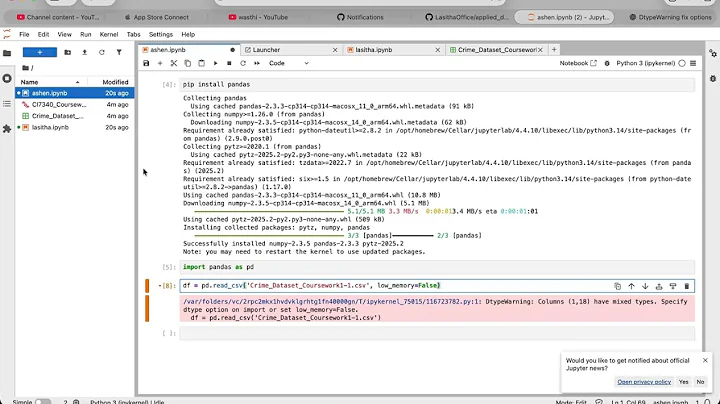The image size is (720, 404).
Task: Move the active cell down
Action: tap(645, 286)
